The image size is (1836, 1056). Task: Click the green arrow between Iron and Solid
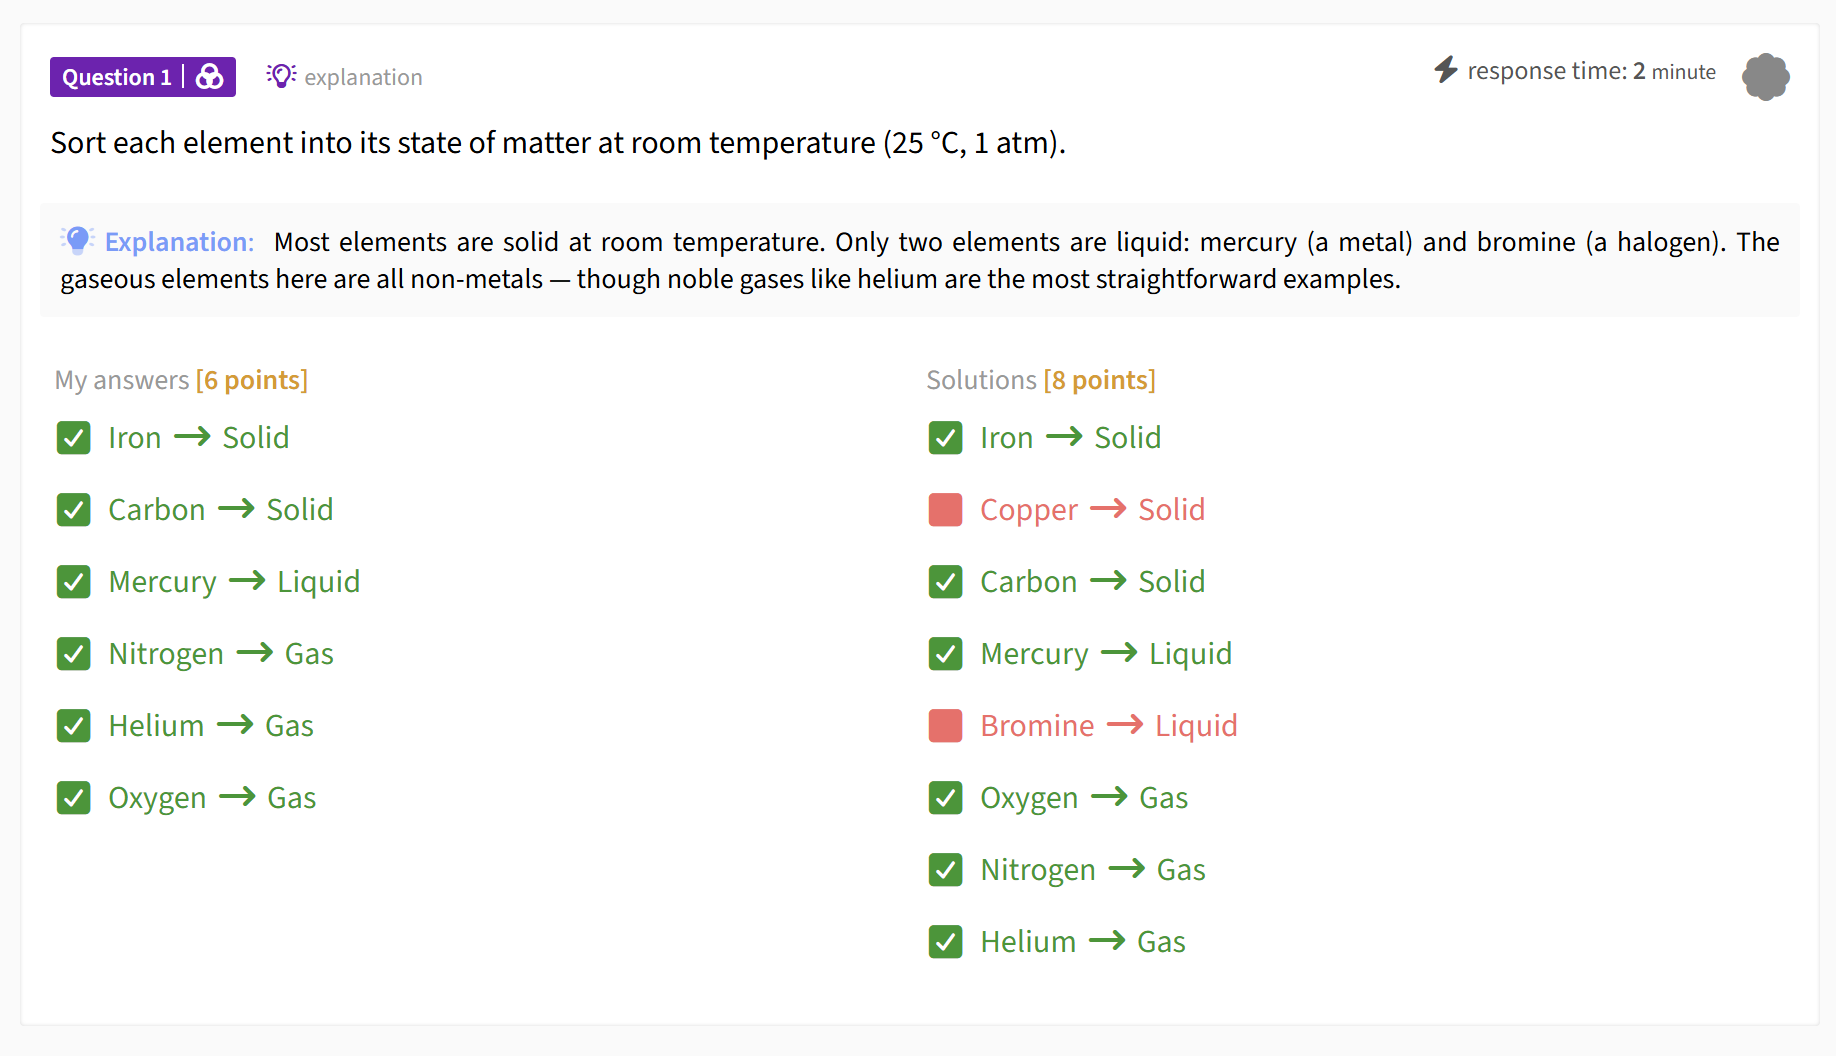point(191,437)
